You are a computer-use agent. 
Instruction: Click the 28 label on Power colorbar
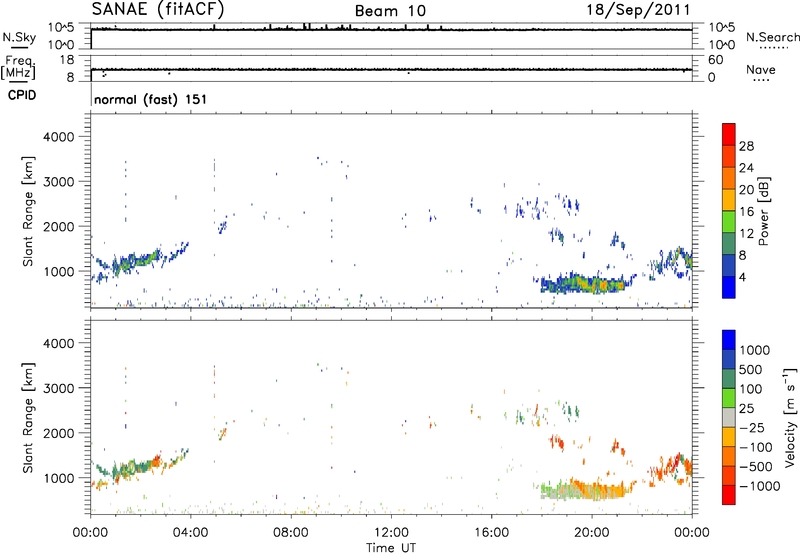[x=746, y=146]
